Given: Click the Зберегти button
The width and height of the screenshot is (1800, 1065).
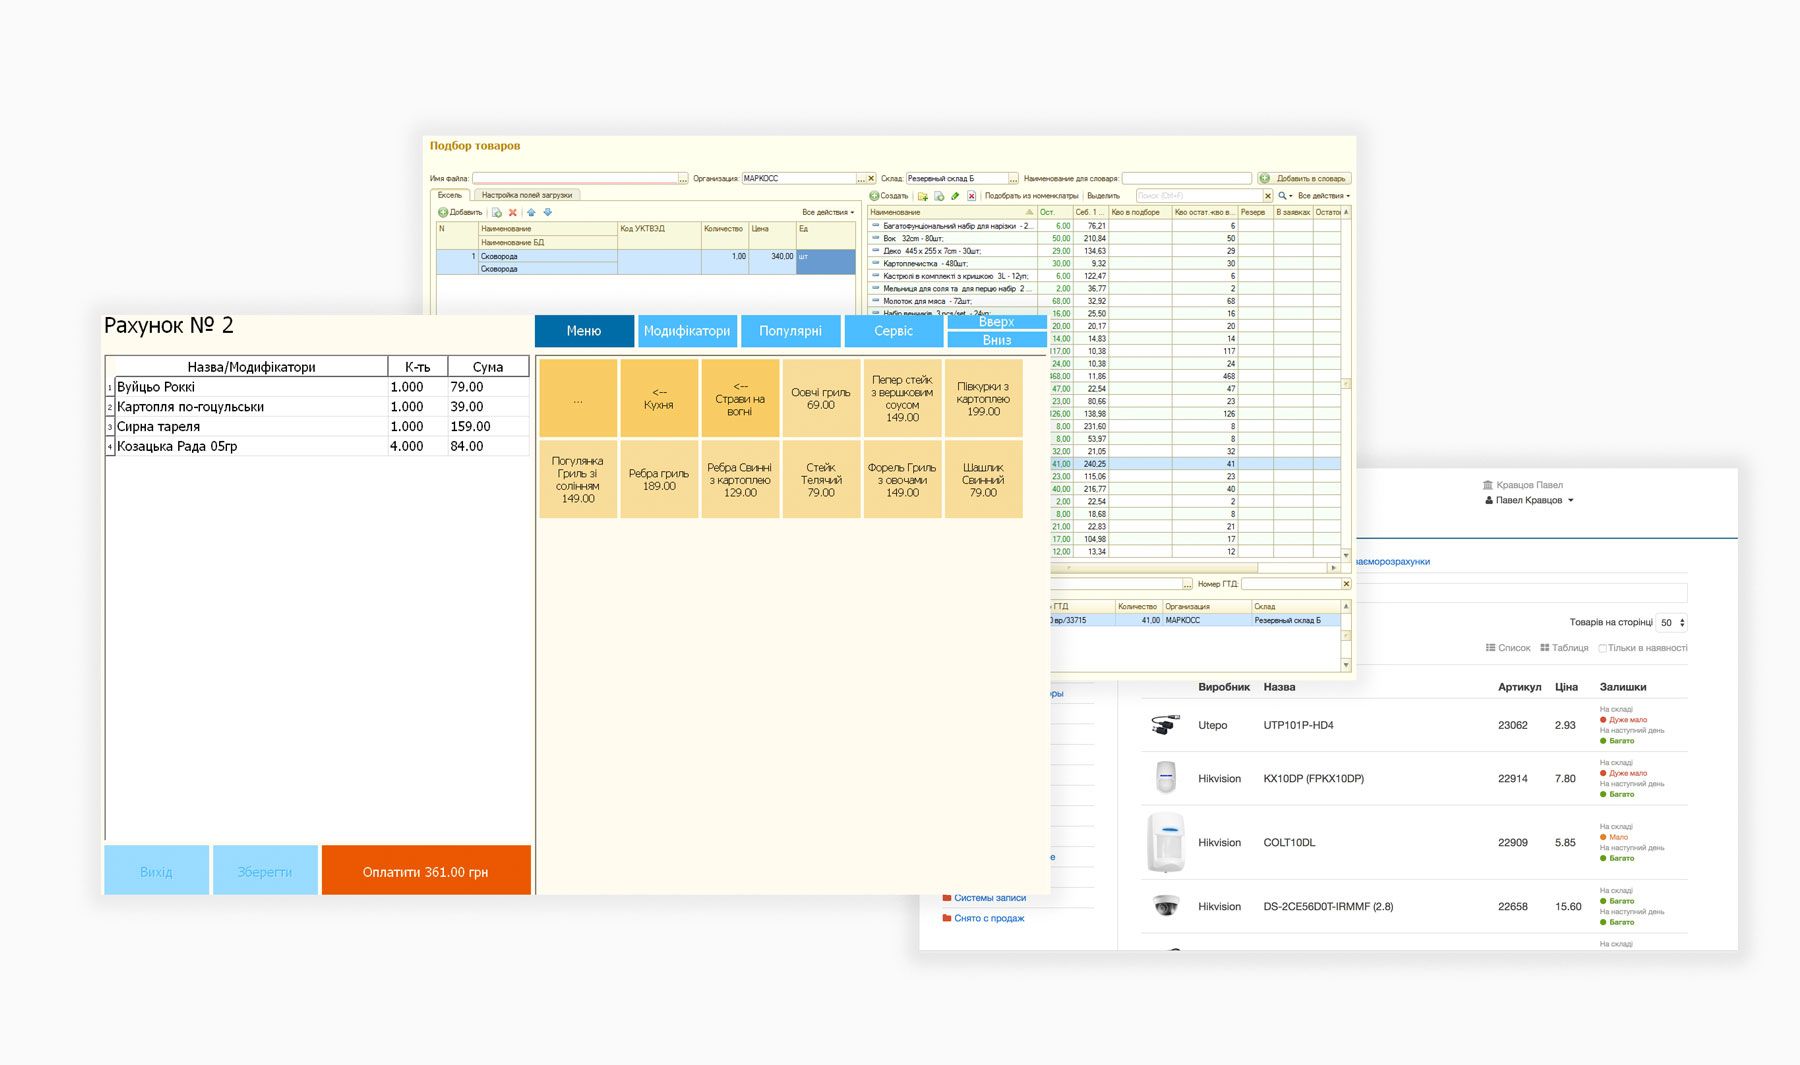Looking at the screenshot, I should 265,871.
